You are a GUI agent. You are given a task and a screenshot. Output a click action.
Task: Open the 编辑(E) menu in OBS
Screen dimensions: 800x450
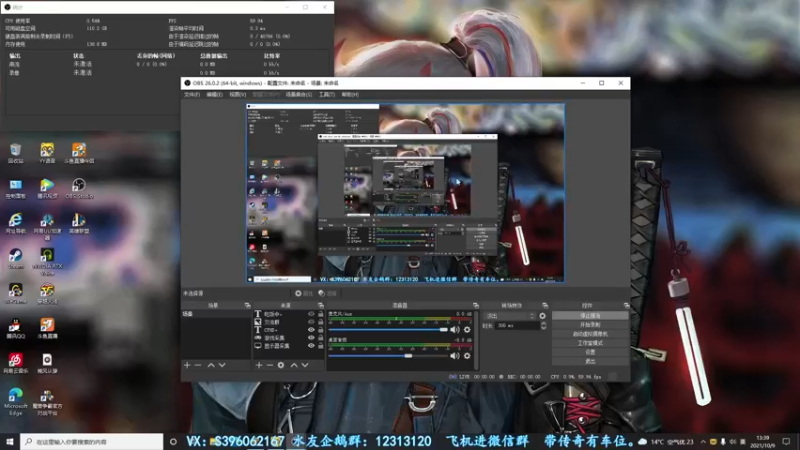214,94
